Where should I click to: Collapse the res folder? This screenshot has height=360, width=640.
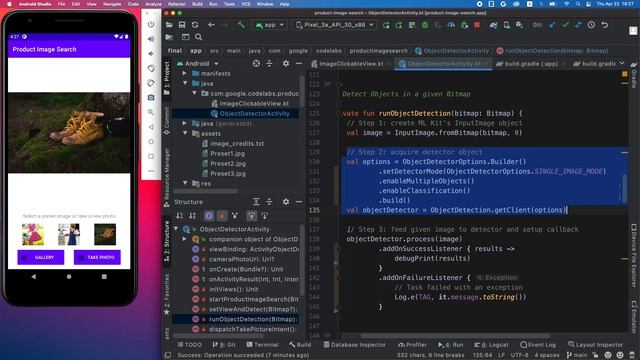point(185,183)
